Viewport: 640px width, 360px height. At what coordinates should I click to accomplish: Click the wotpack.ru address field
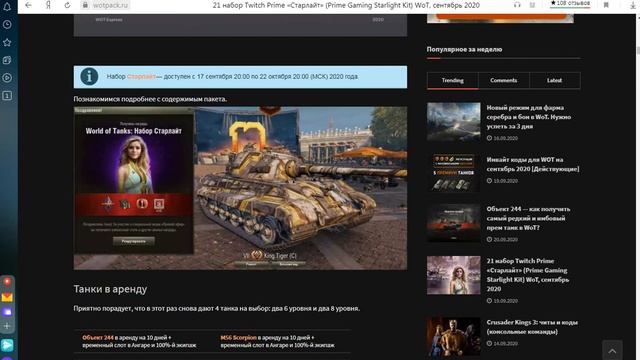point(110,5)
